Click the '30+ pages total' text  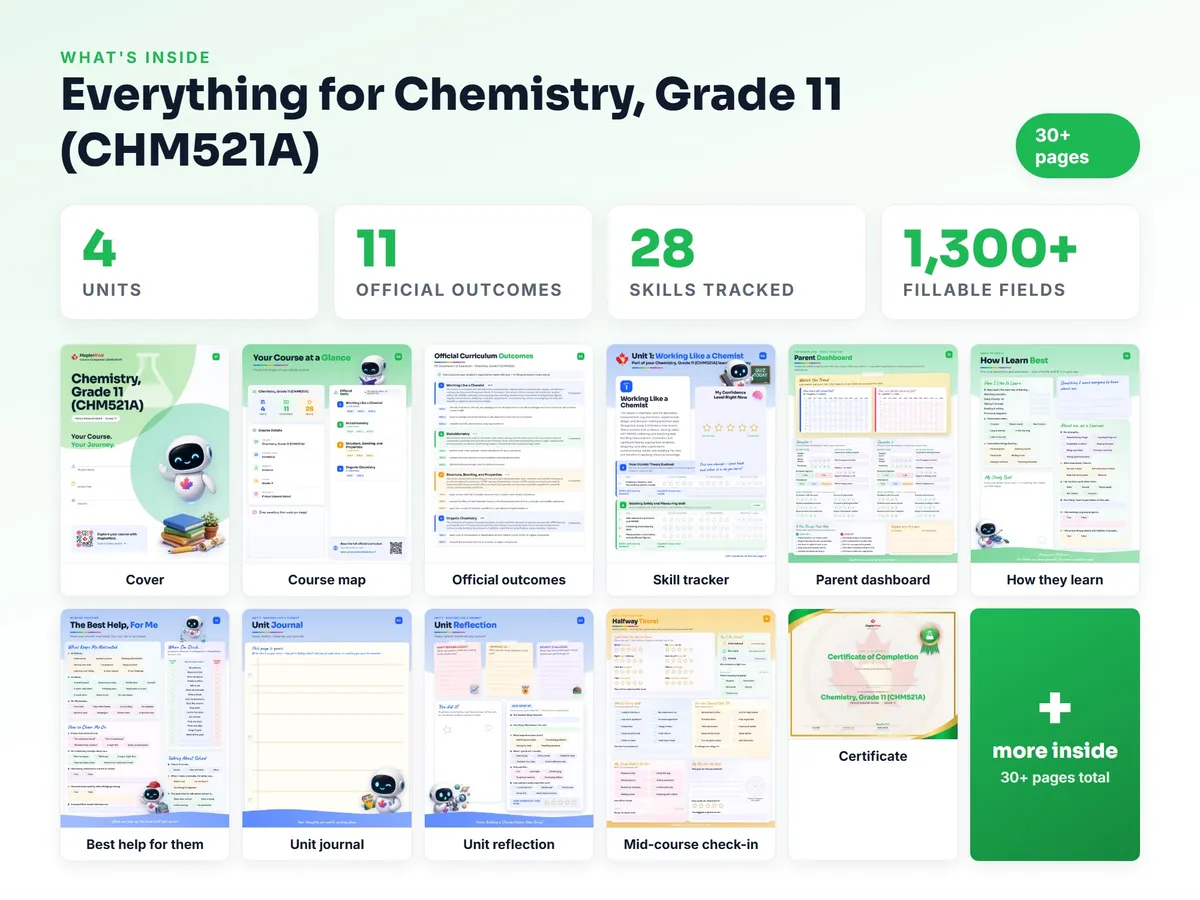(1055, 778)
